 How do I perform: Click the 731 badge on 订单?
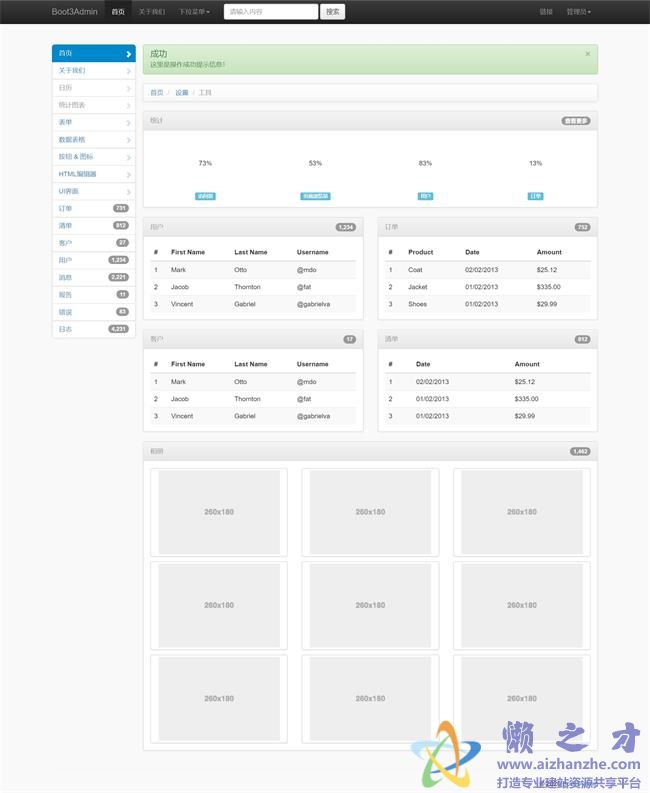coord(120,208)
